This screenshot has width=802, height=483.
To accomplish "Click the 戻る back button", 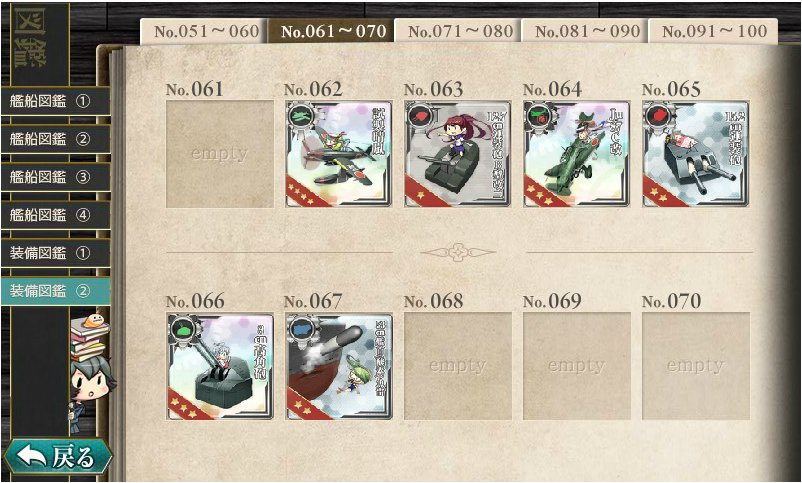I will click(57, 457).
